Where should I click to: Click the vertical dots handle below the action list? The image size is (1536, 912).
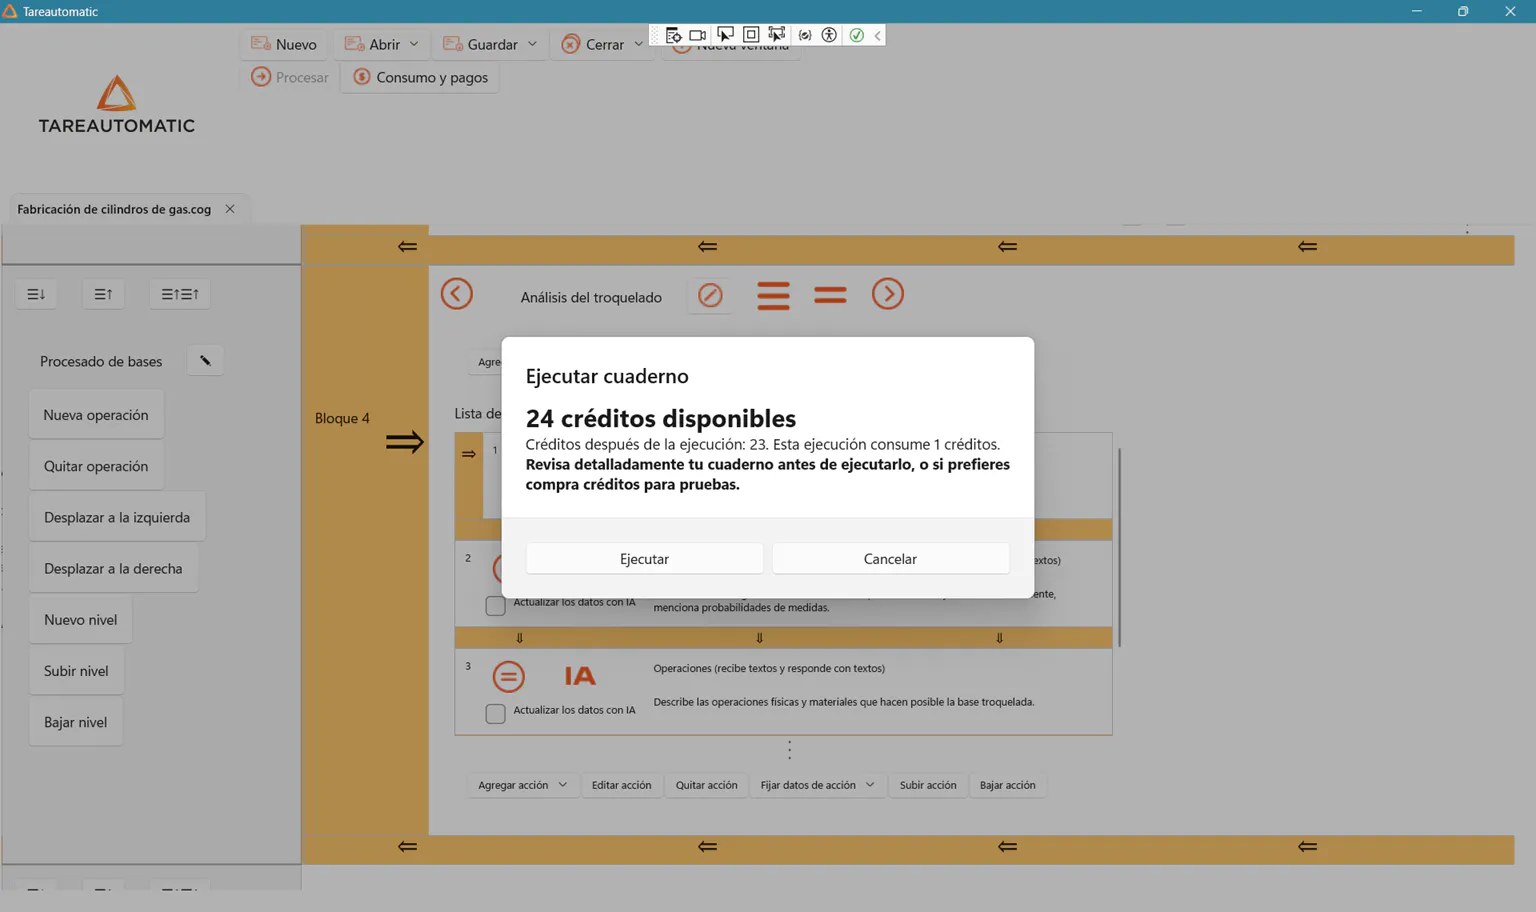click(789, 750)
